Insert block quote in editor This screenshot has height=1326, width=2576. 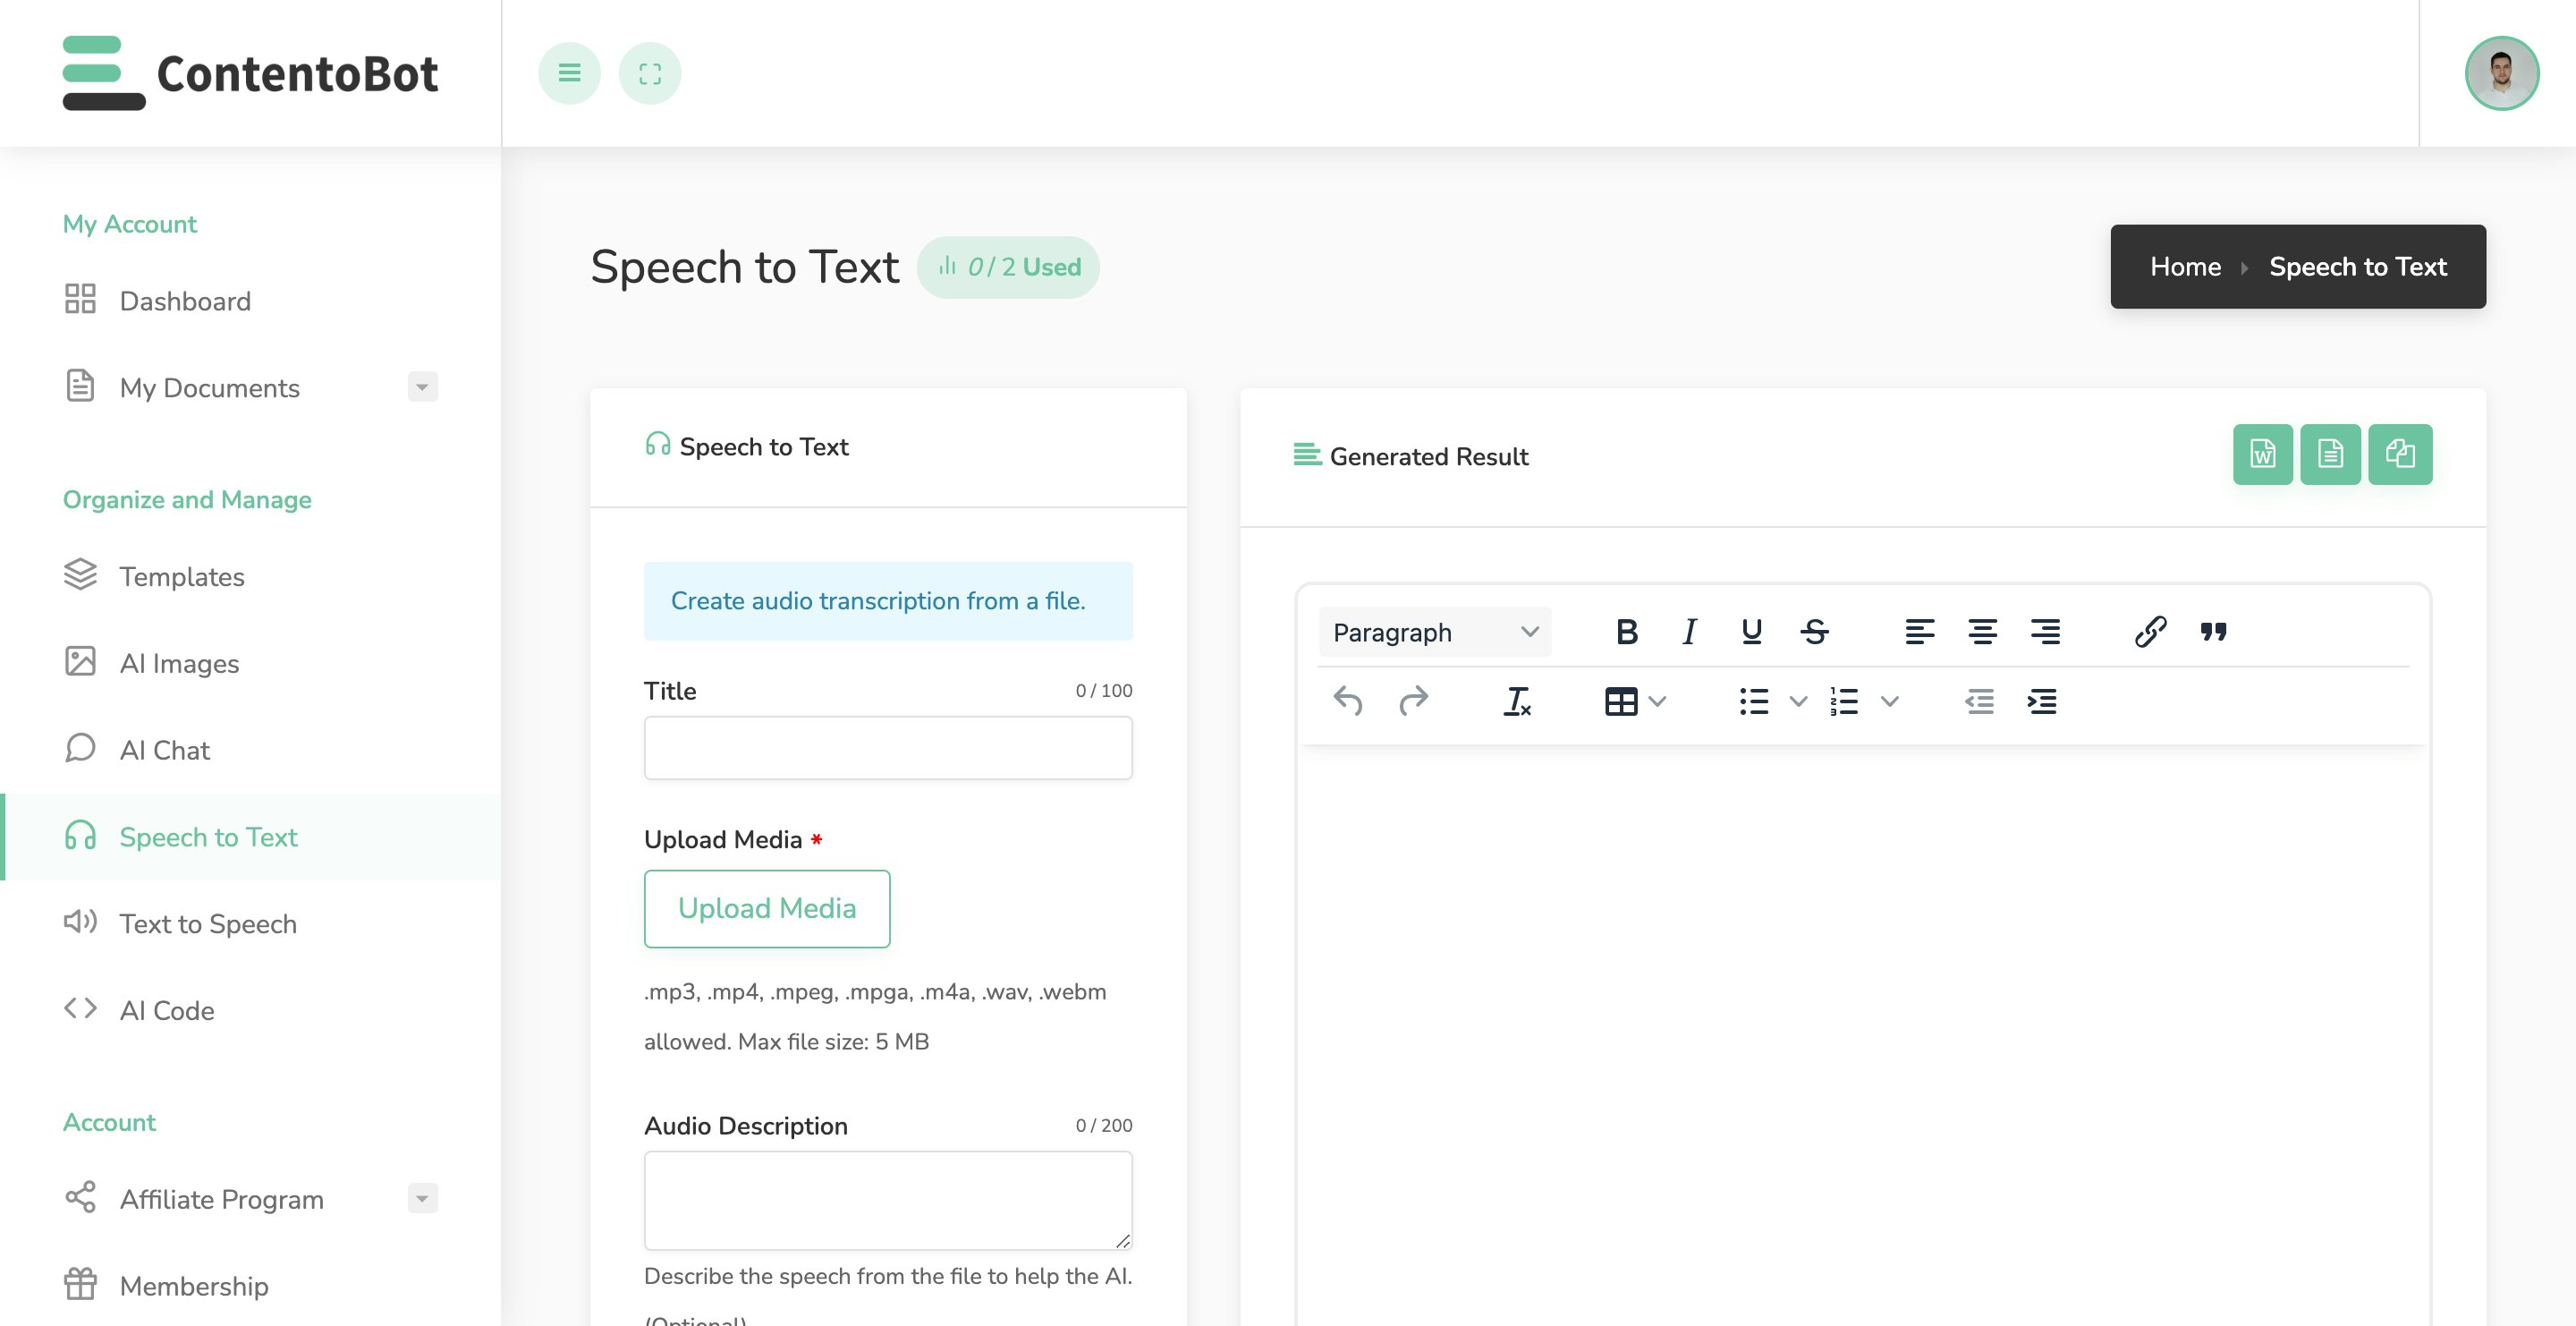point(2213,632)
